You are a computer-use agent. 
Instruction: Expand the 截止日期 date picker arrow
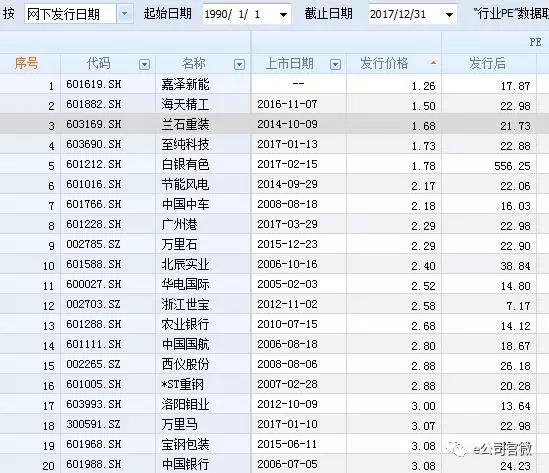pyautogui.click(x=449, y=15)
